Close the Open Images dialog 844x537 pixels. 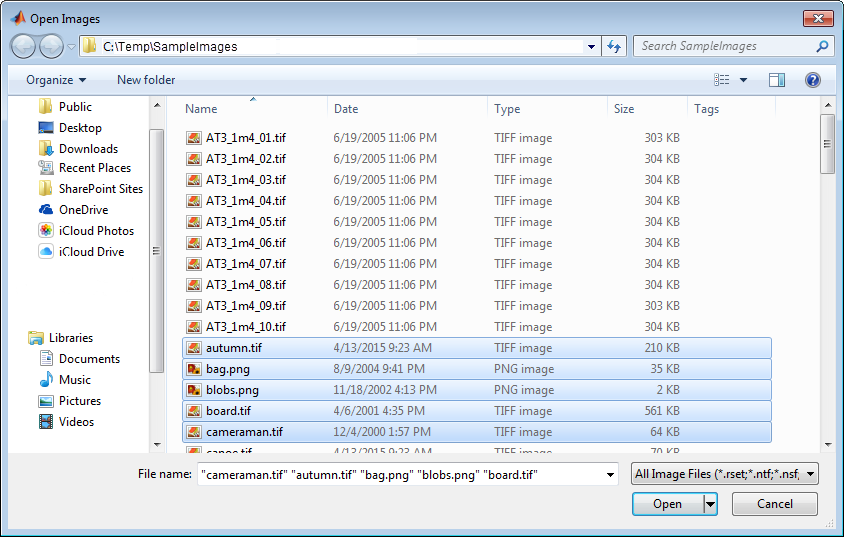tap(818, 18)
